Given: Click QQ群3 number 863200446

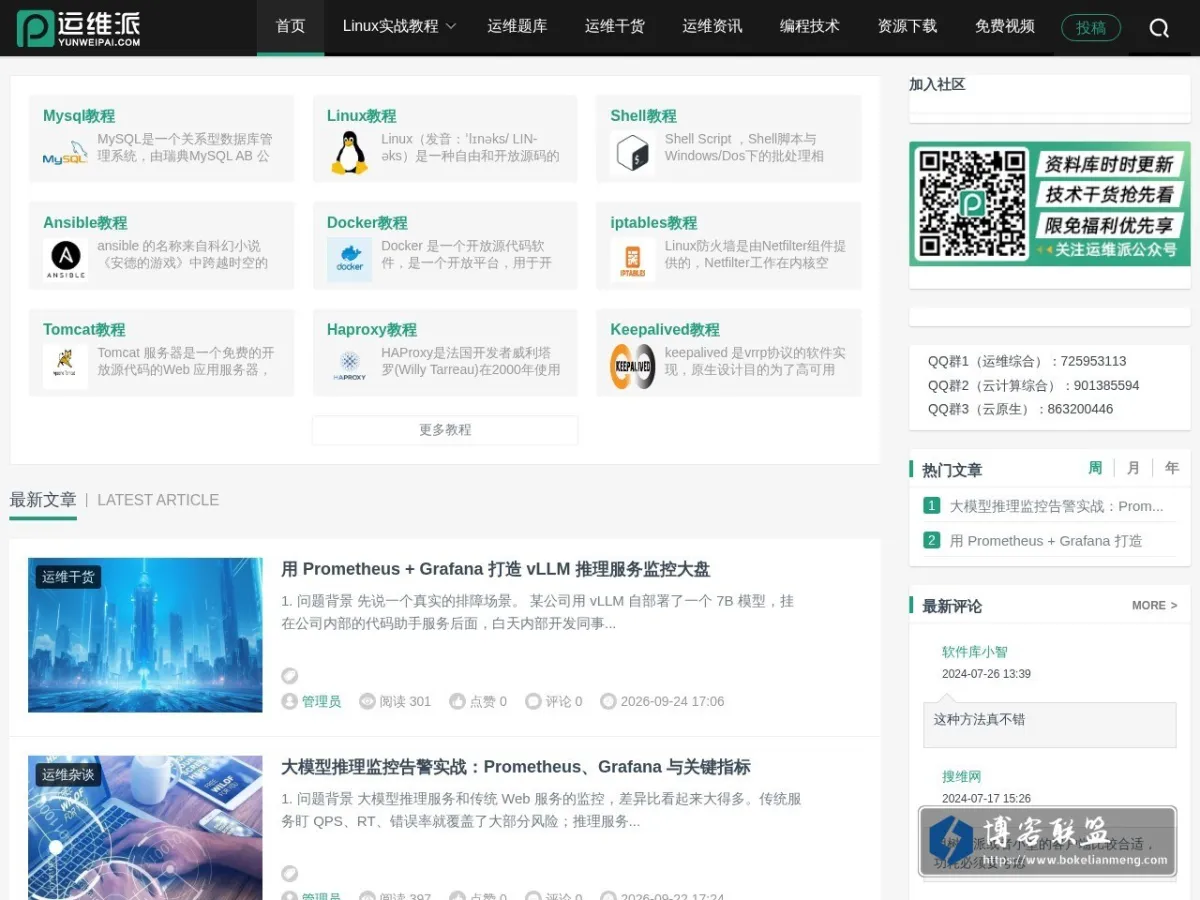Looking at the screenshot, I should point(1080,409).
